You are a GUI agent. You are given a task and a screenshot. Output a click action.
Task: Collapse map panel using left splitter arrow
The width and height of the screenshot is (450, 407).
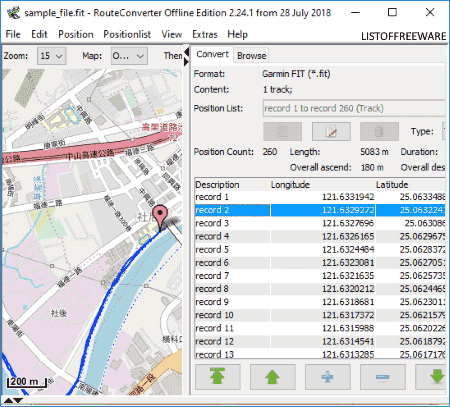186,52
